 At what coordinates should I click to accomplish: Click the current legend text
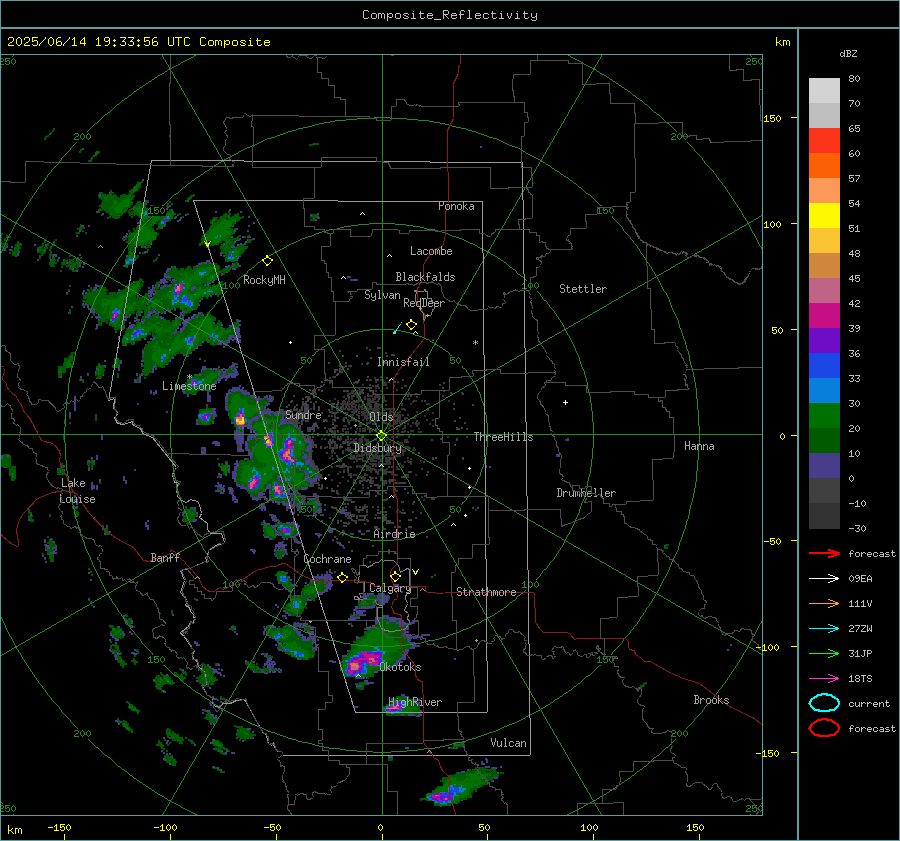[869, 703]
